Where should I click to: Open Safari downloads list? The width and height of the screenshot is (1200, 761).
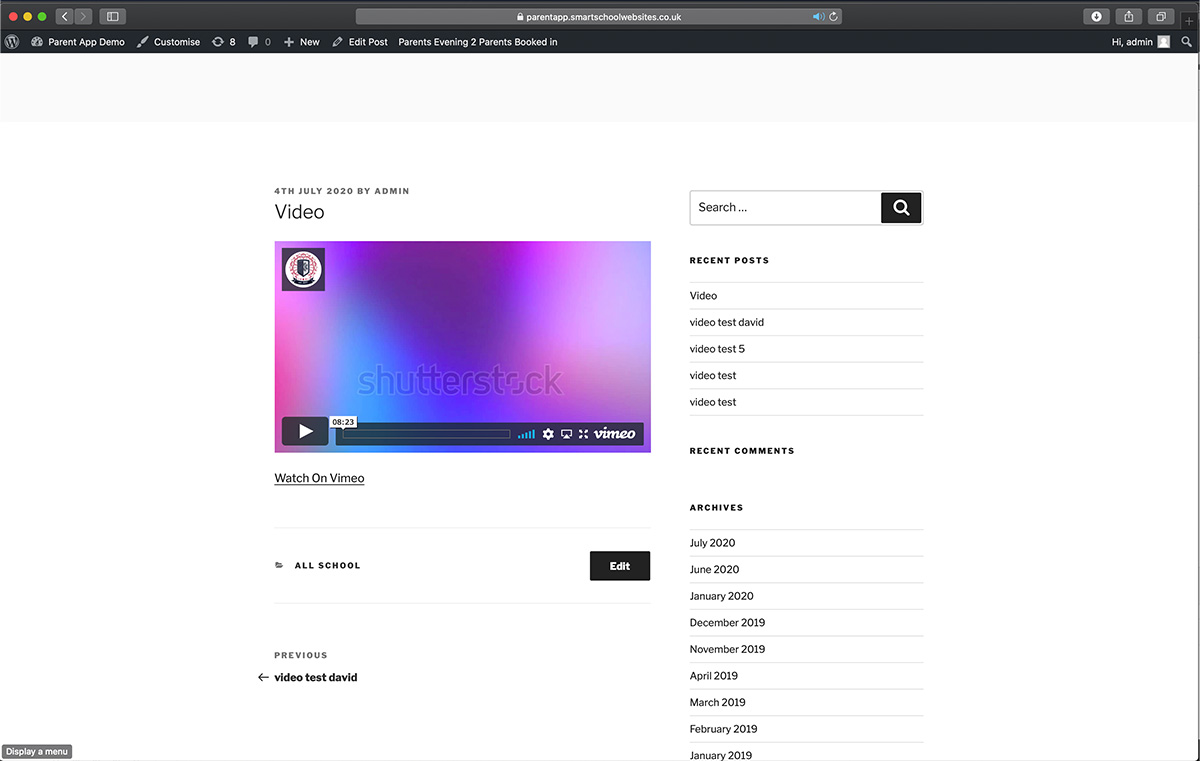click(1096, 17)
